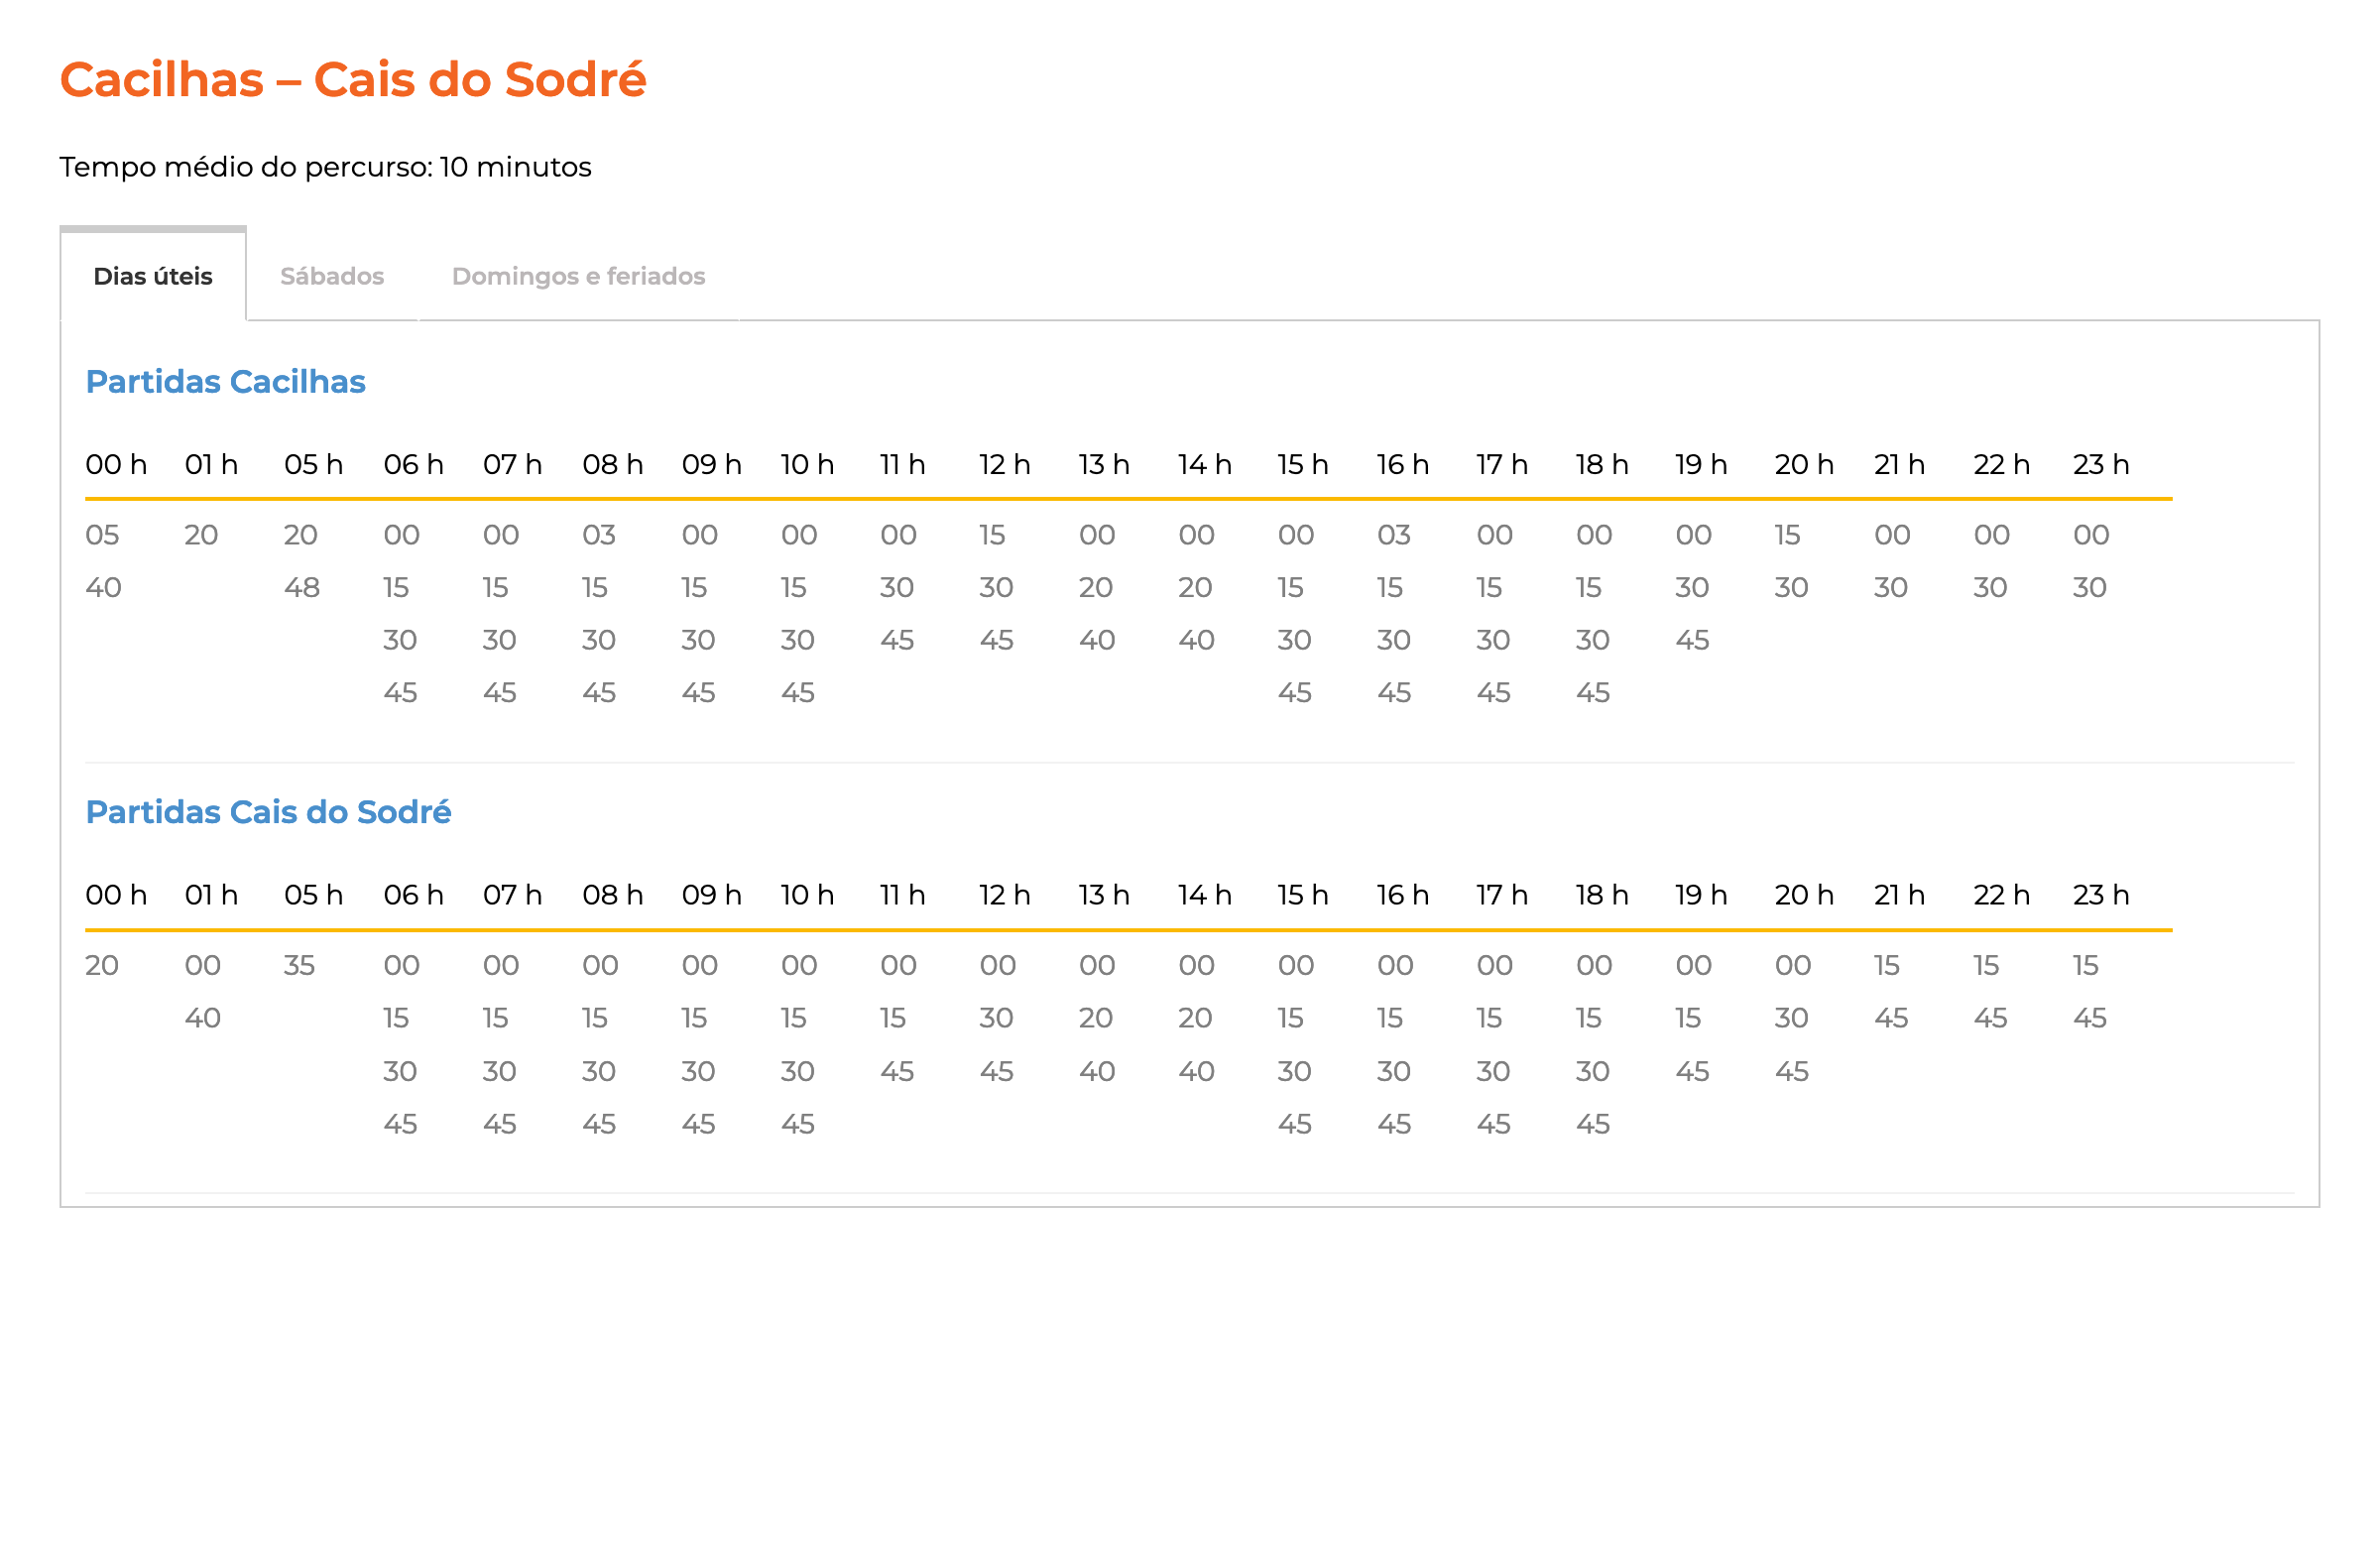Click the 15 departure under 19 h Cais do Sodré

pos(1689,1018)
